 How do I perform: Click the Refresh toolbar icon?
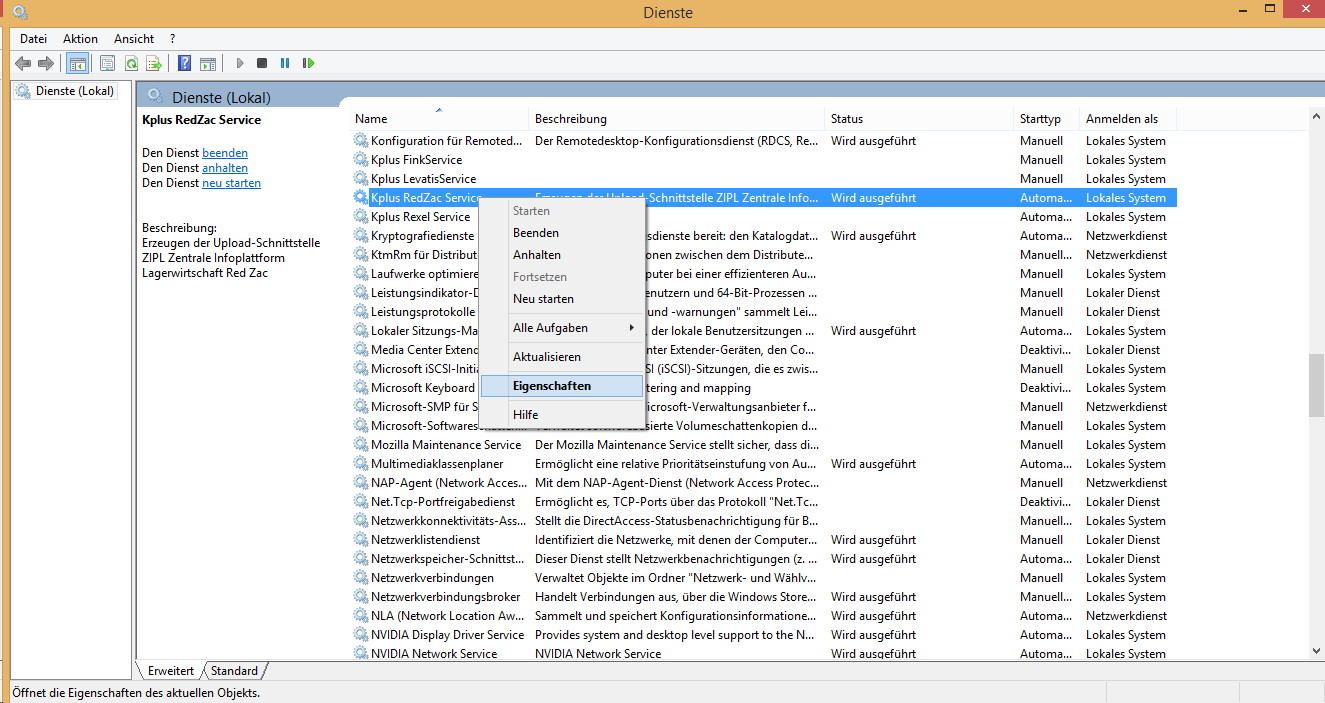click(131, 63)
